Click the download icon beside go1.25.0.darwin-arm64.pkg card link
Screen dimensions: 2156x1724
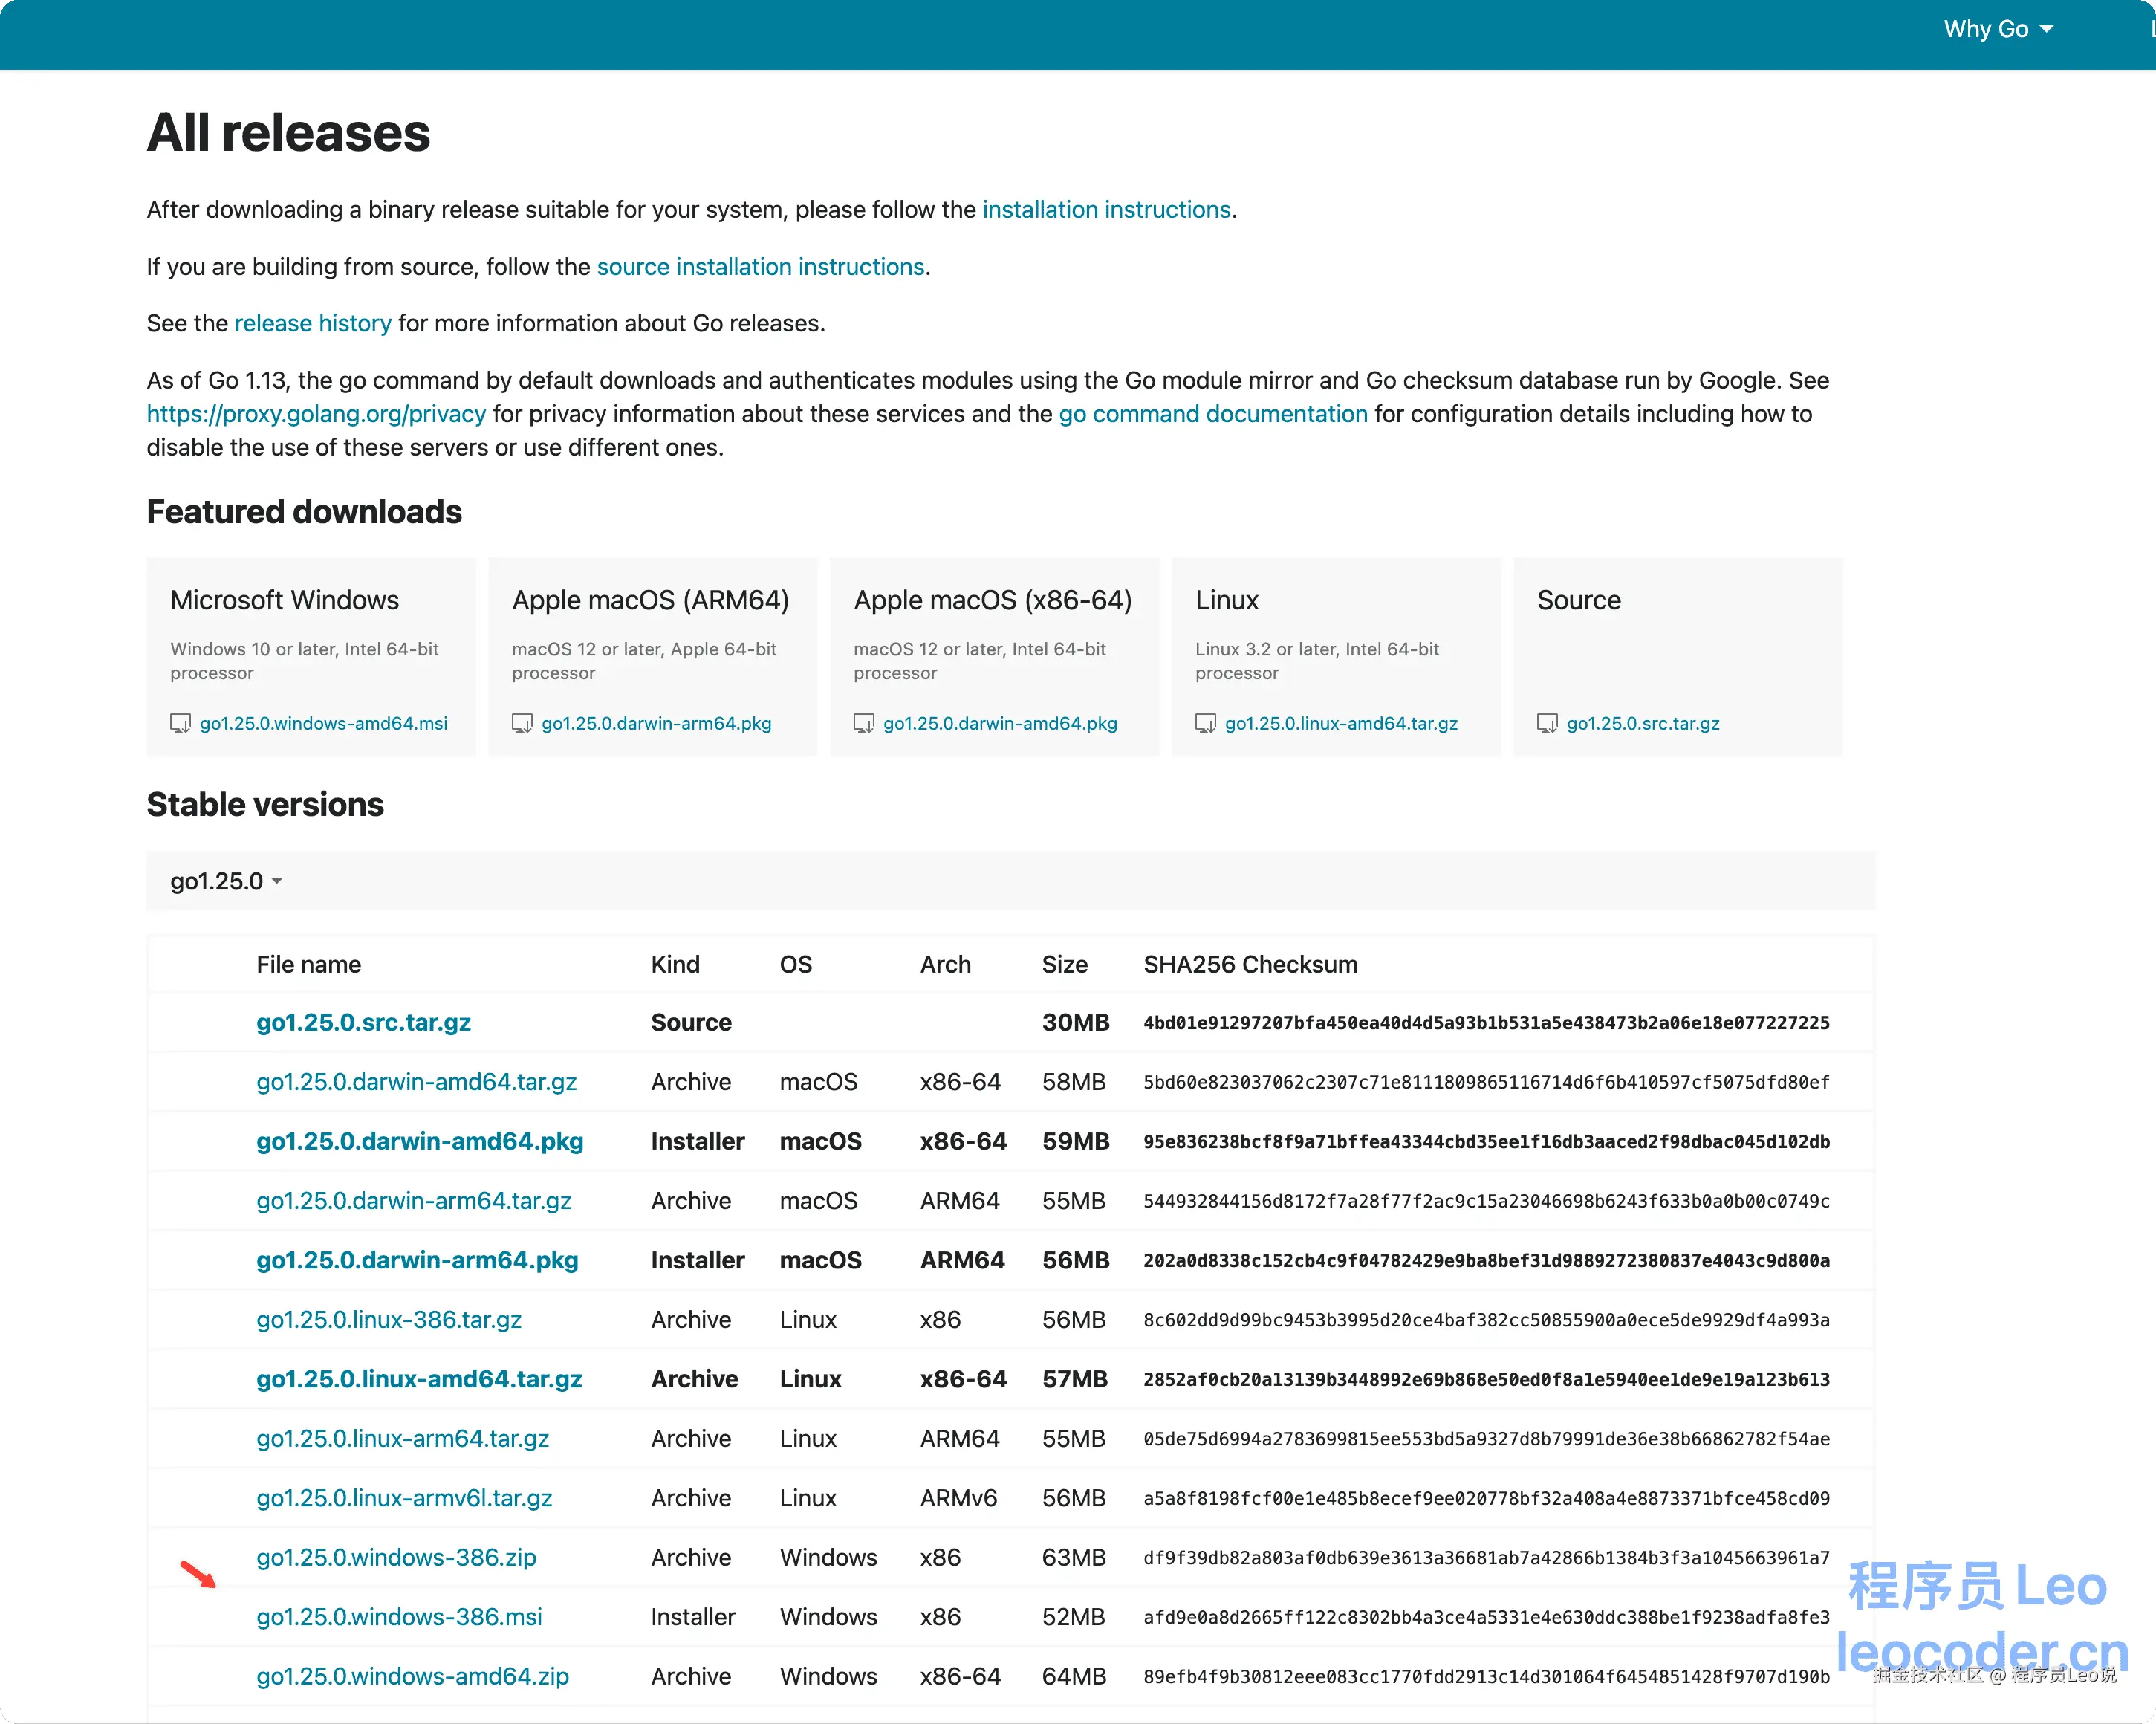pyautogui.click(x=522, y=723)
